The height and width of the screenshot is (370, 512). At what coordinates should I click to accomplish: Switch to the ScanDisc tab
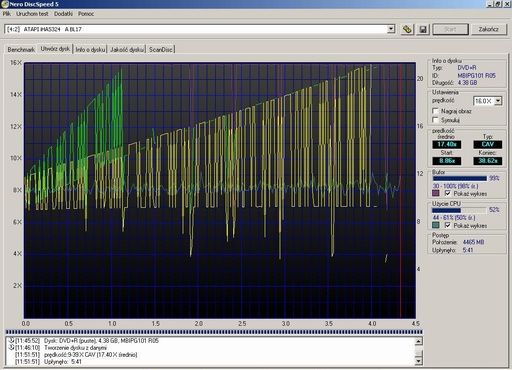coord(161,50)
